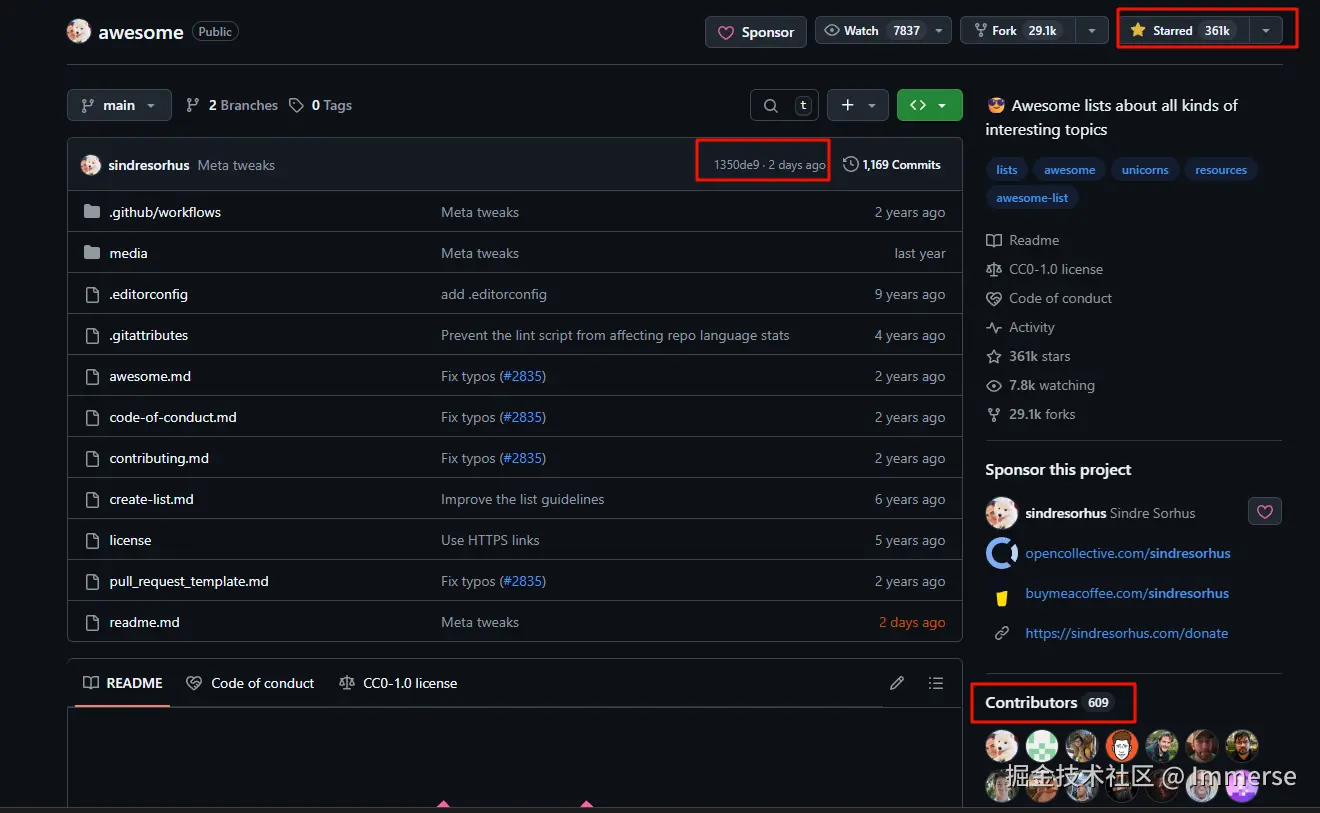Open the Fork options dropdown arrow
The height and width of the screenshot is (813, 1320).
(x=1092, y=31)
